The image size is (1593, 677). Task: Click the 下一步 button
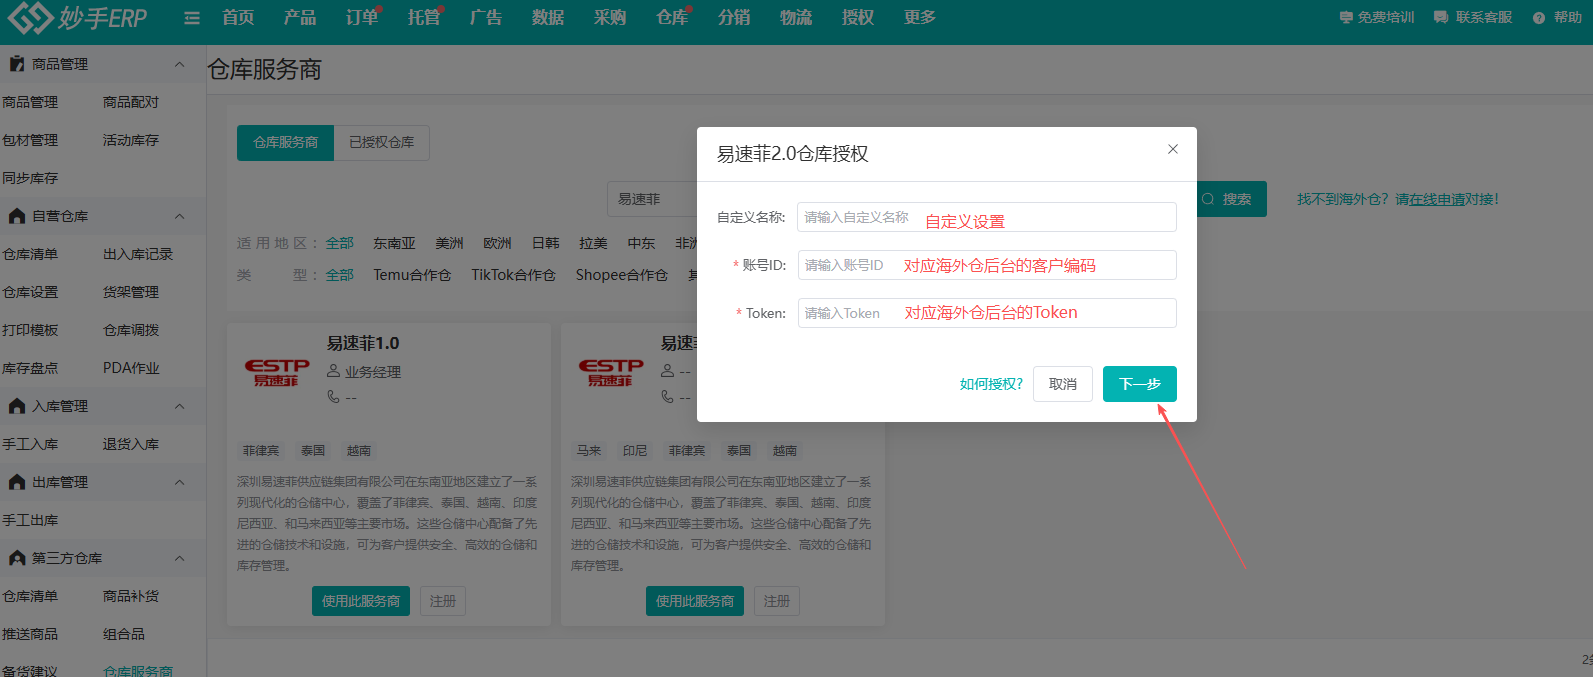(1140, 384)
